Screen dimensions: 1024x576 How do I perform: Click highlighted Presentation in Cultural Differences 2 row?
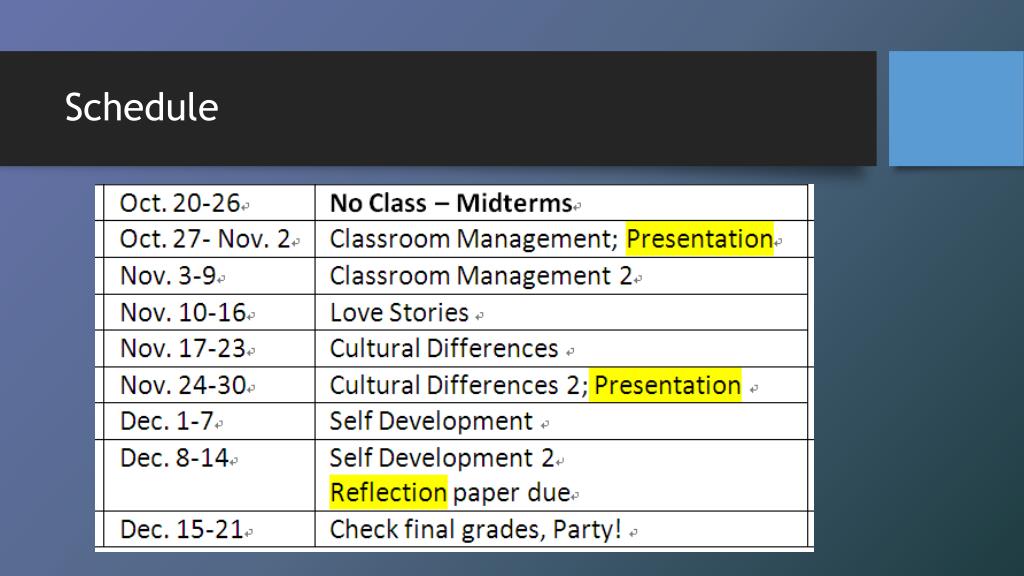click(x=666, y=385)
